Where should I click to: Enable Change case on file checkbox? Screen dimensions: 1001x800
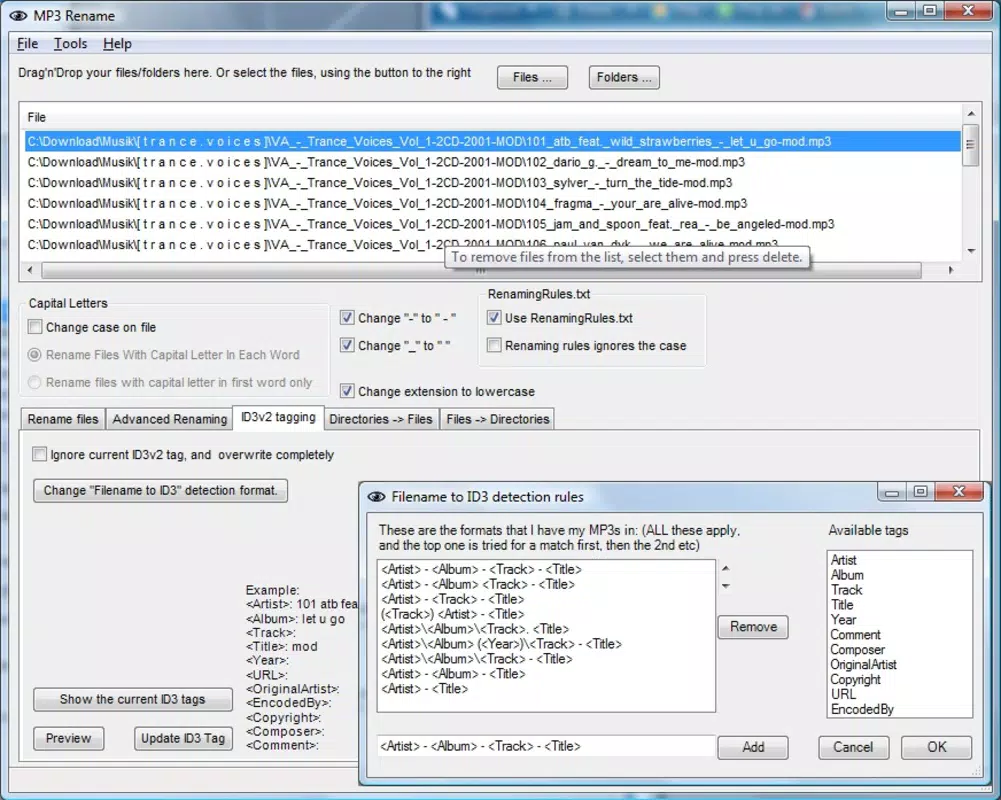click(x=35, y=327)
